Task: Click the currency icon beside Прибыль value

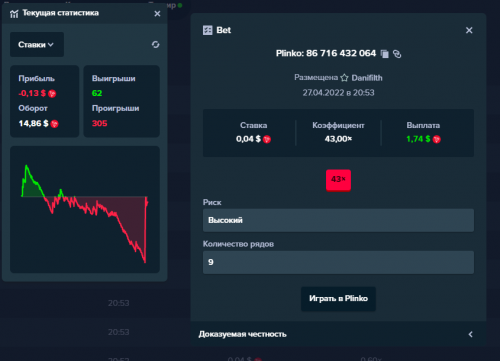Action: point(52,94)
